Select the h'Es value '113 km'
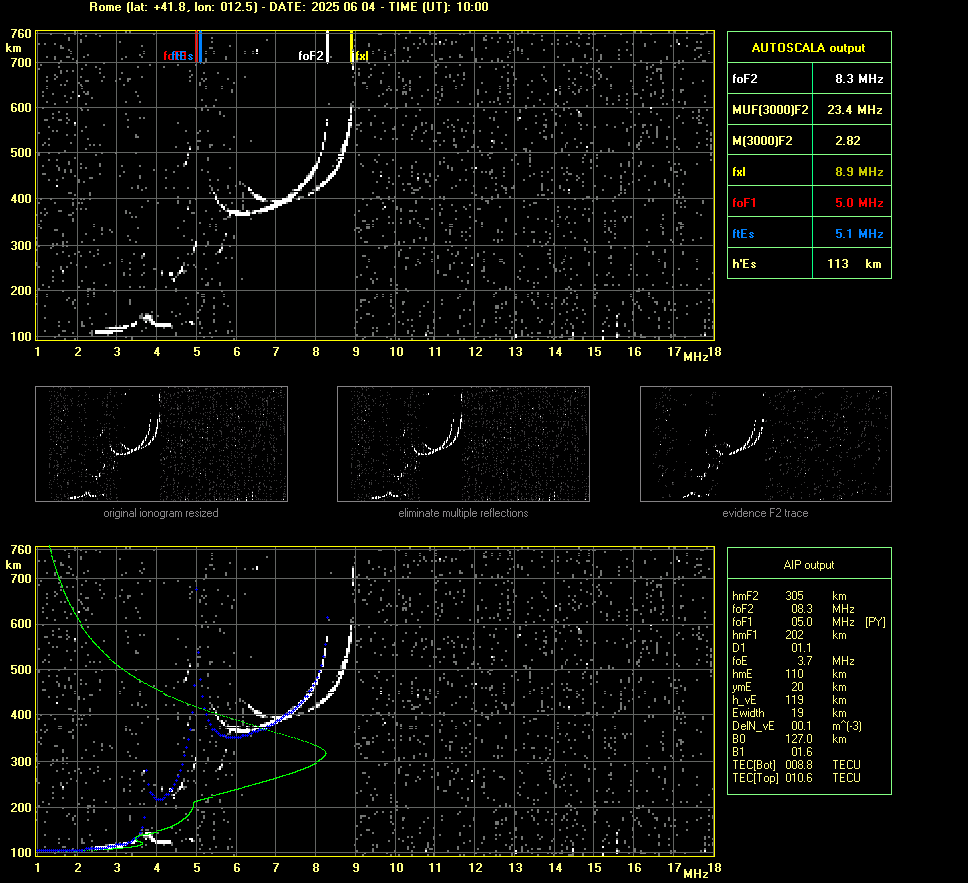The width and height of the screenshot is (968, 883). pos(854,264)
